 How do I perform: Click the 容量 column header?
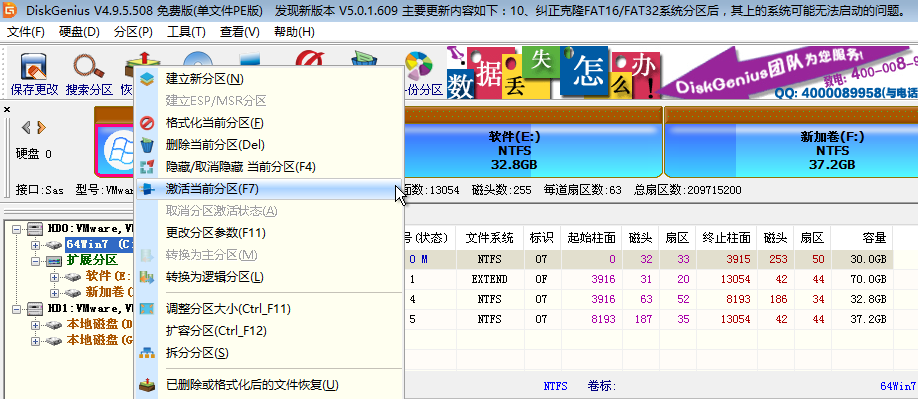click(x=862, y=238)
